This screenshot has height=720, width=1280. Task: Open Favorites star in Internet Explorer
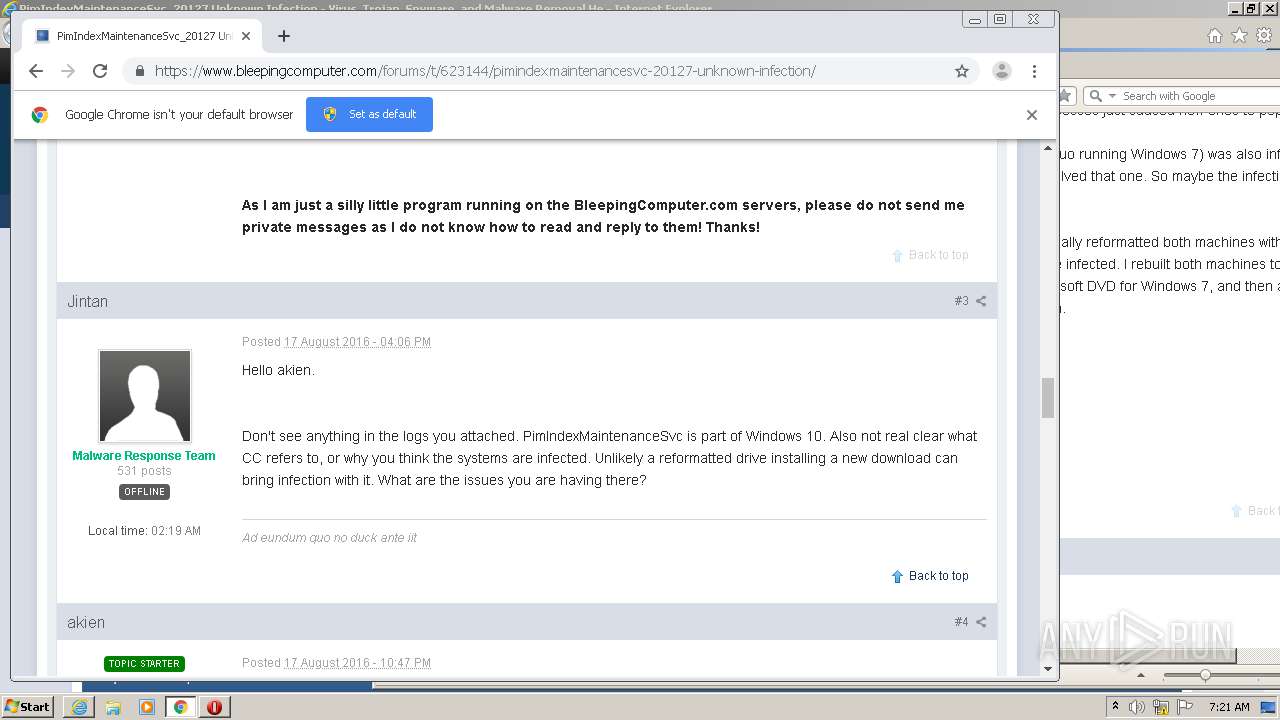1239,36
